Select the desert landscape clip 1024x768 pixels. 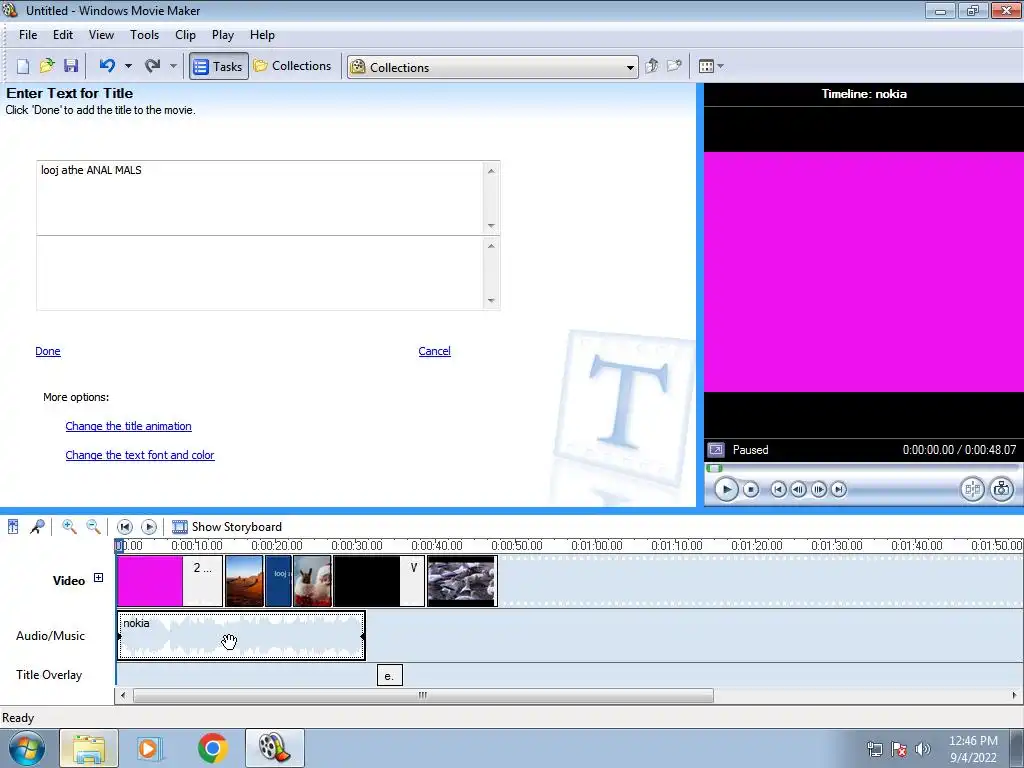pyautogui.click(x=244, y=581)
